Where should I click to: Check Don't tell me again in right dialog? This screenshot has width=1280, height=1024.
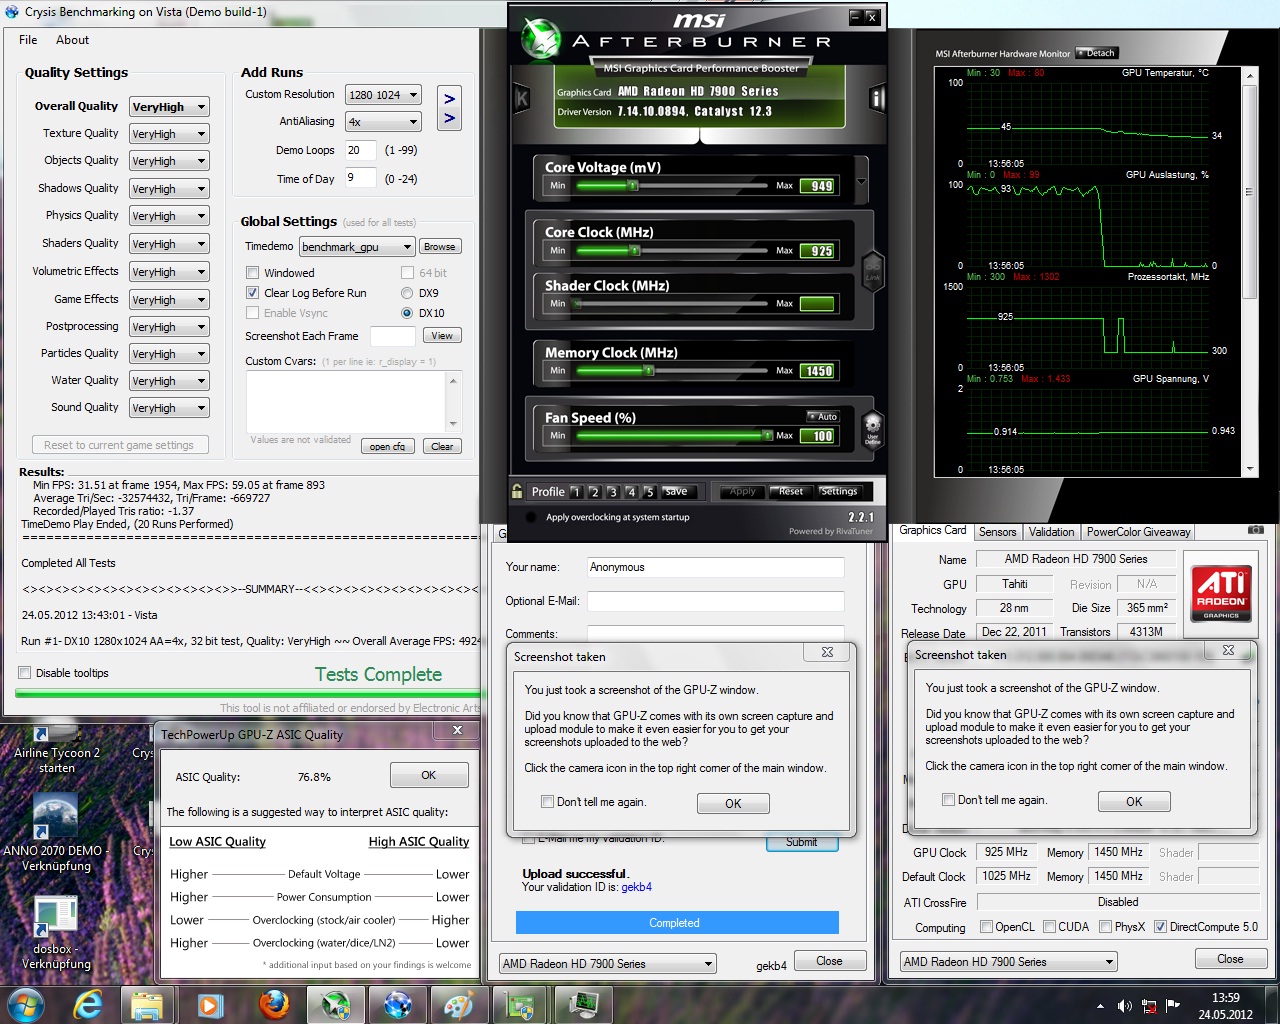pos(948,799)
